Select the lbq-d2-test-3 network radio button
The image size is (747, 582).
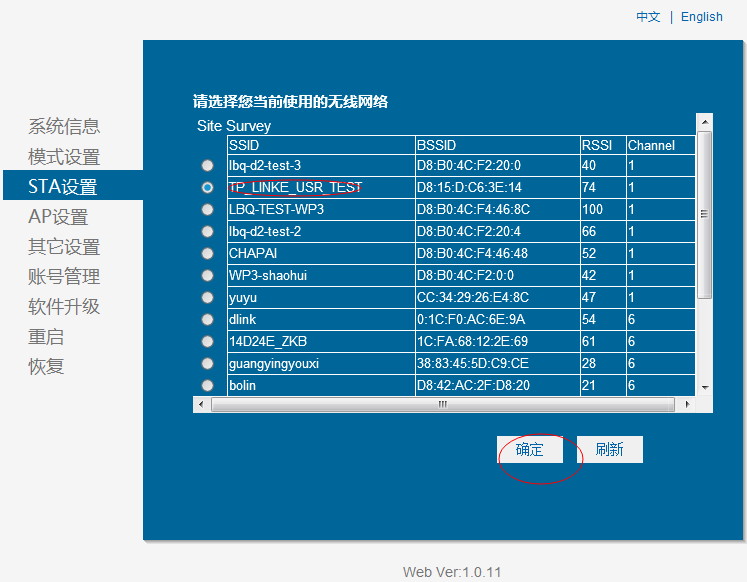tap(207, 165)
